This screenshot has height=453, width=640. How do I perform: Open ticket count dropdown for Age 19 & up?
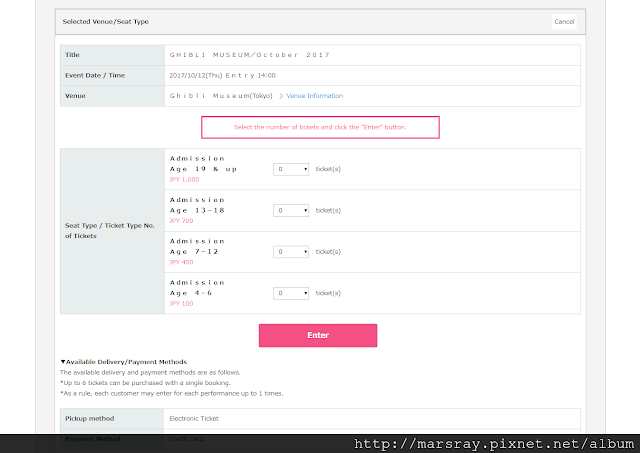pos(291,169)
